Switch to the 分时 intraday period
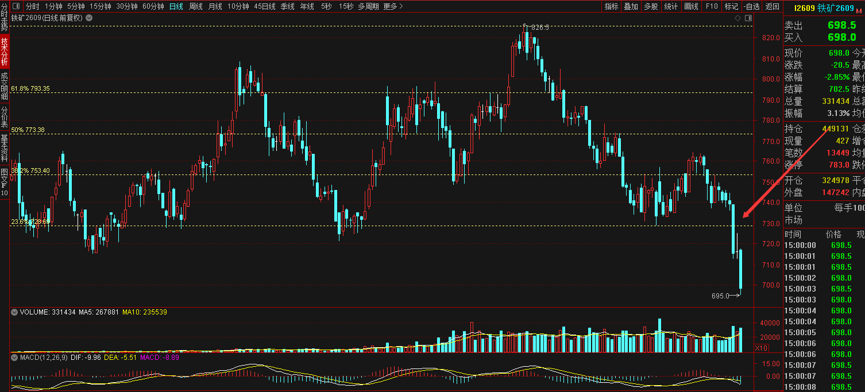The image size is (865, 392). [33, 7]
